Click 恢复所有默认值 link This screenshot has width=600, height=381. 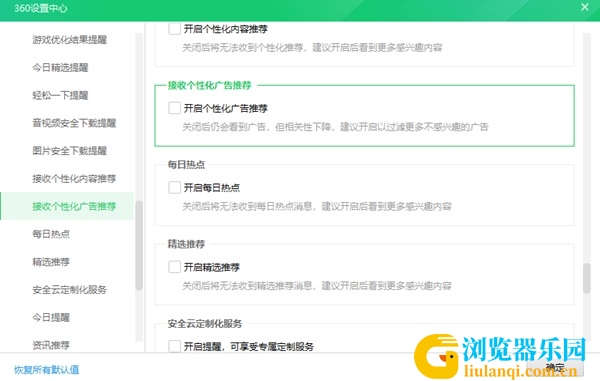click(46, 370)
